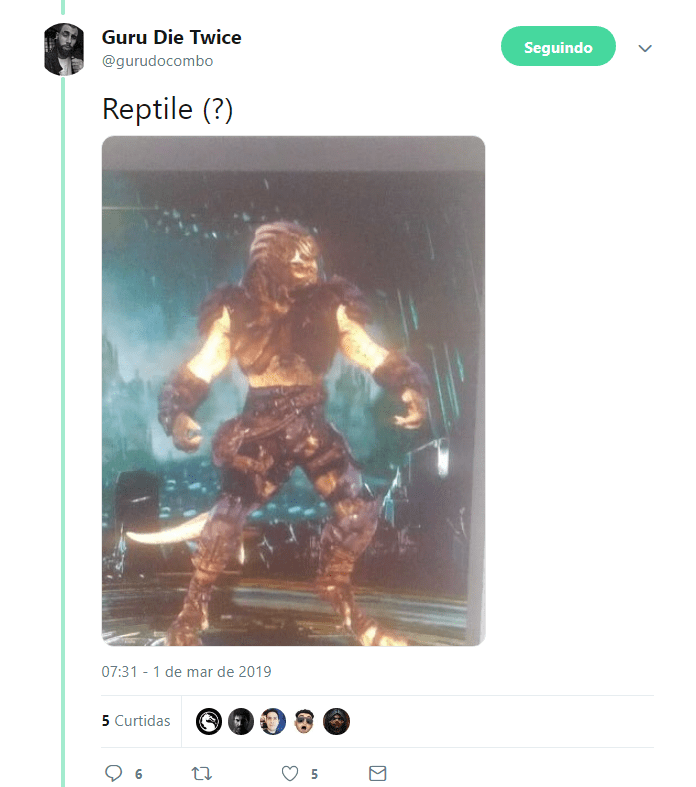
Task: Open second liker's dark avatar
Action: point(241,722)
